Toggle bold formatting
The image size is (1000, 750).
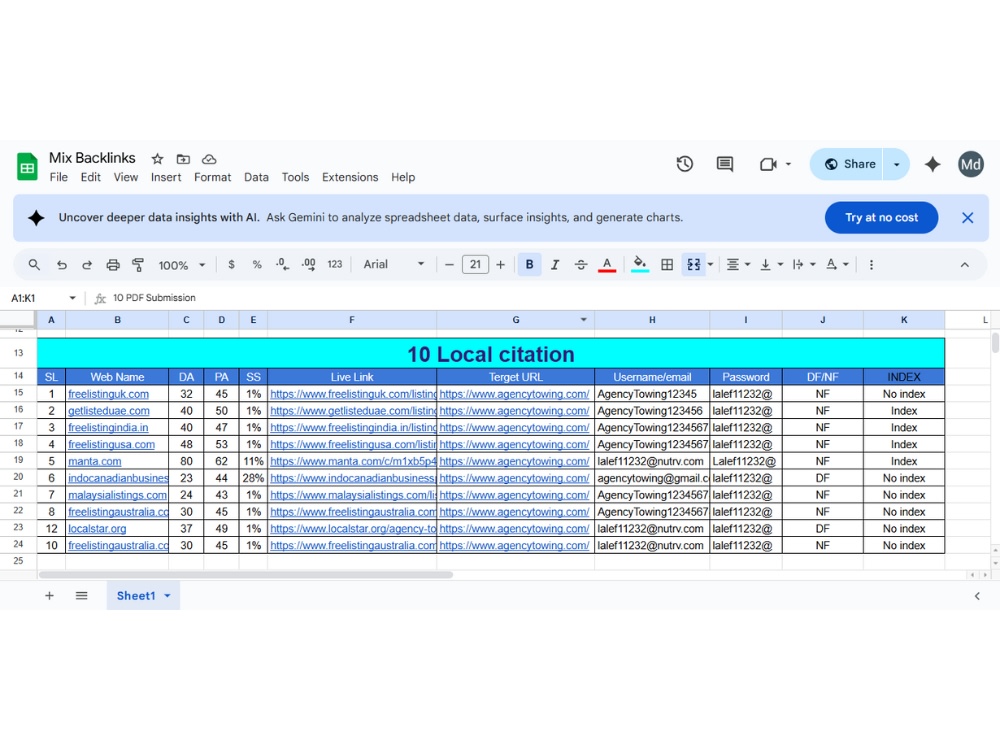click(x=529, y=265)
